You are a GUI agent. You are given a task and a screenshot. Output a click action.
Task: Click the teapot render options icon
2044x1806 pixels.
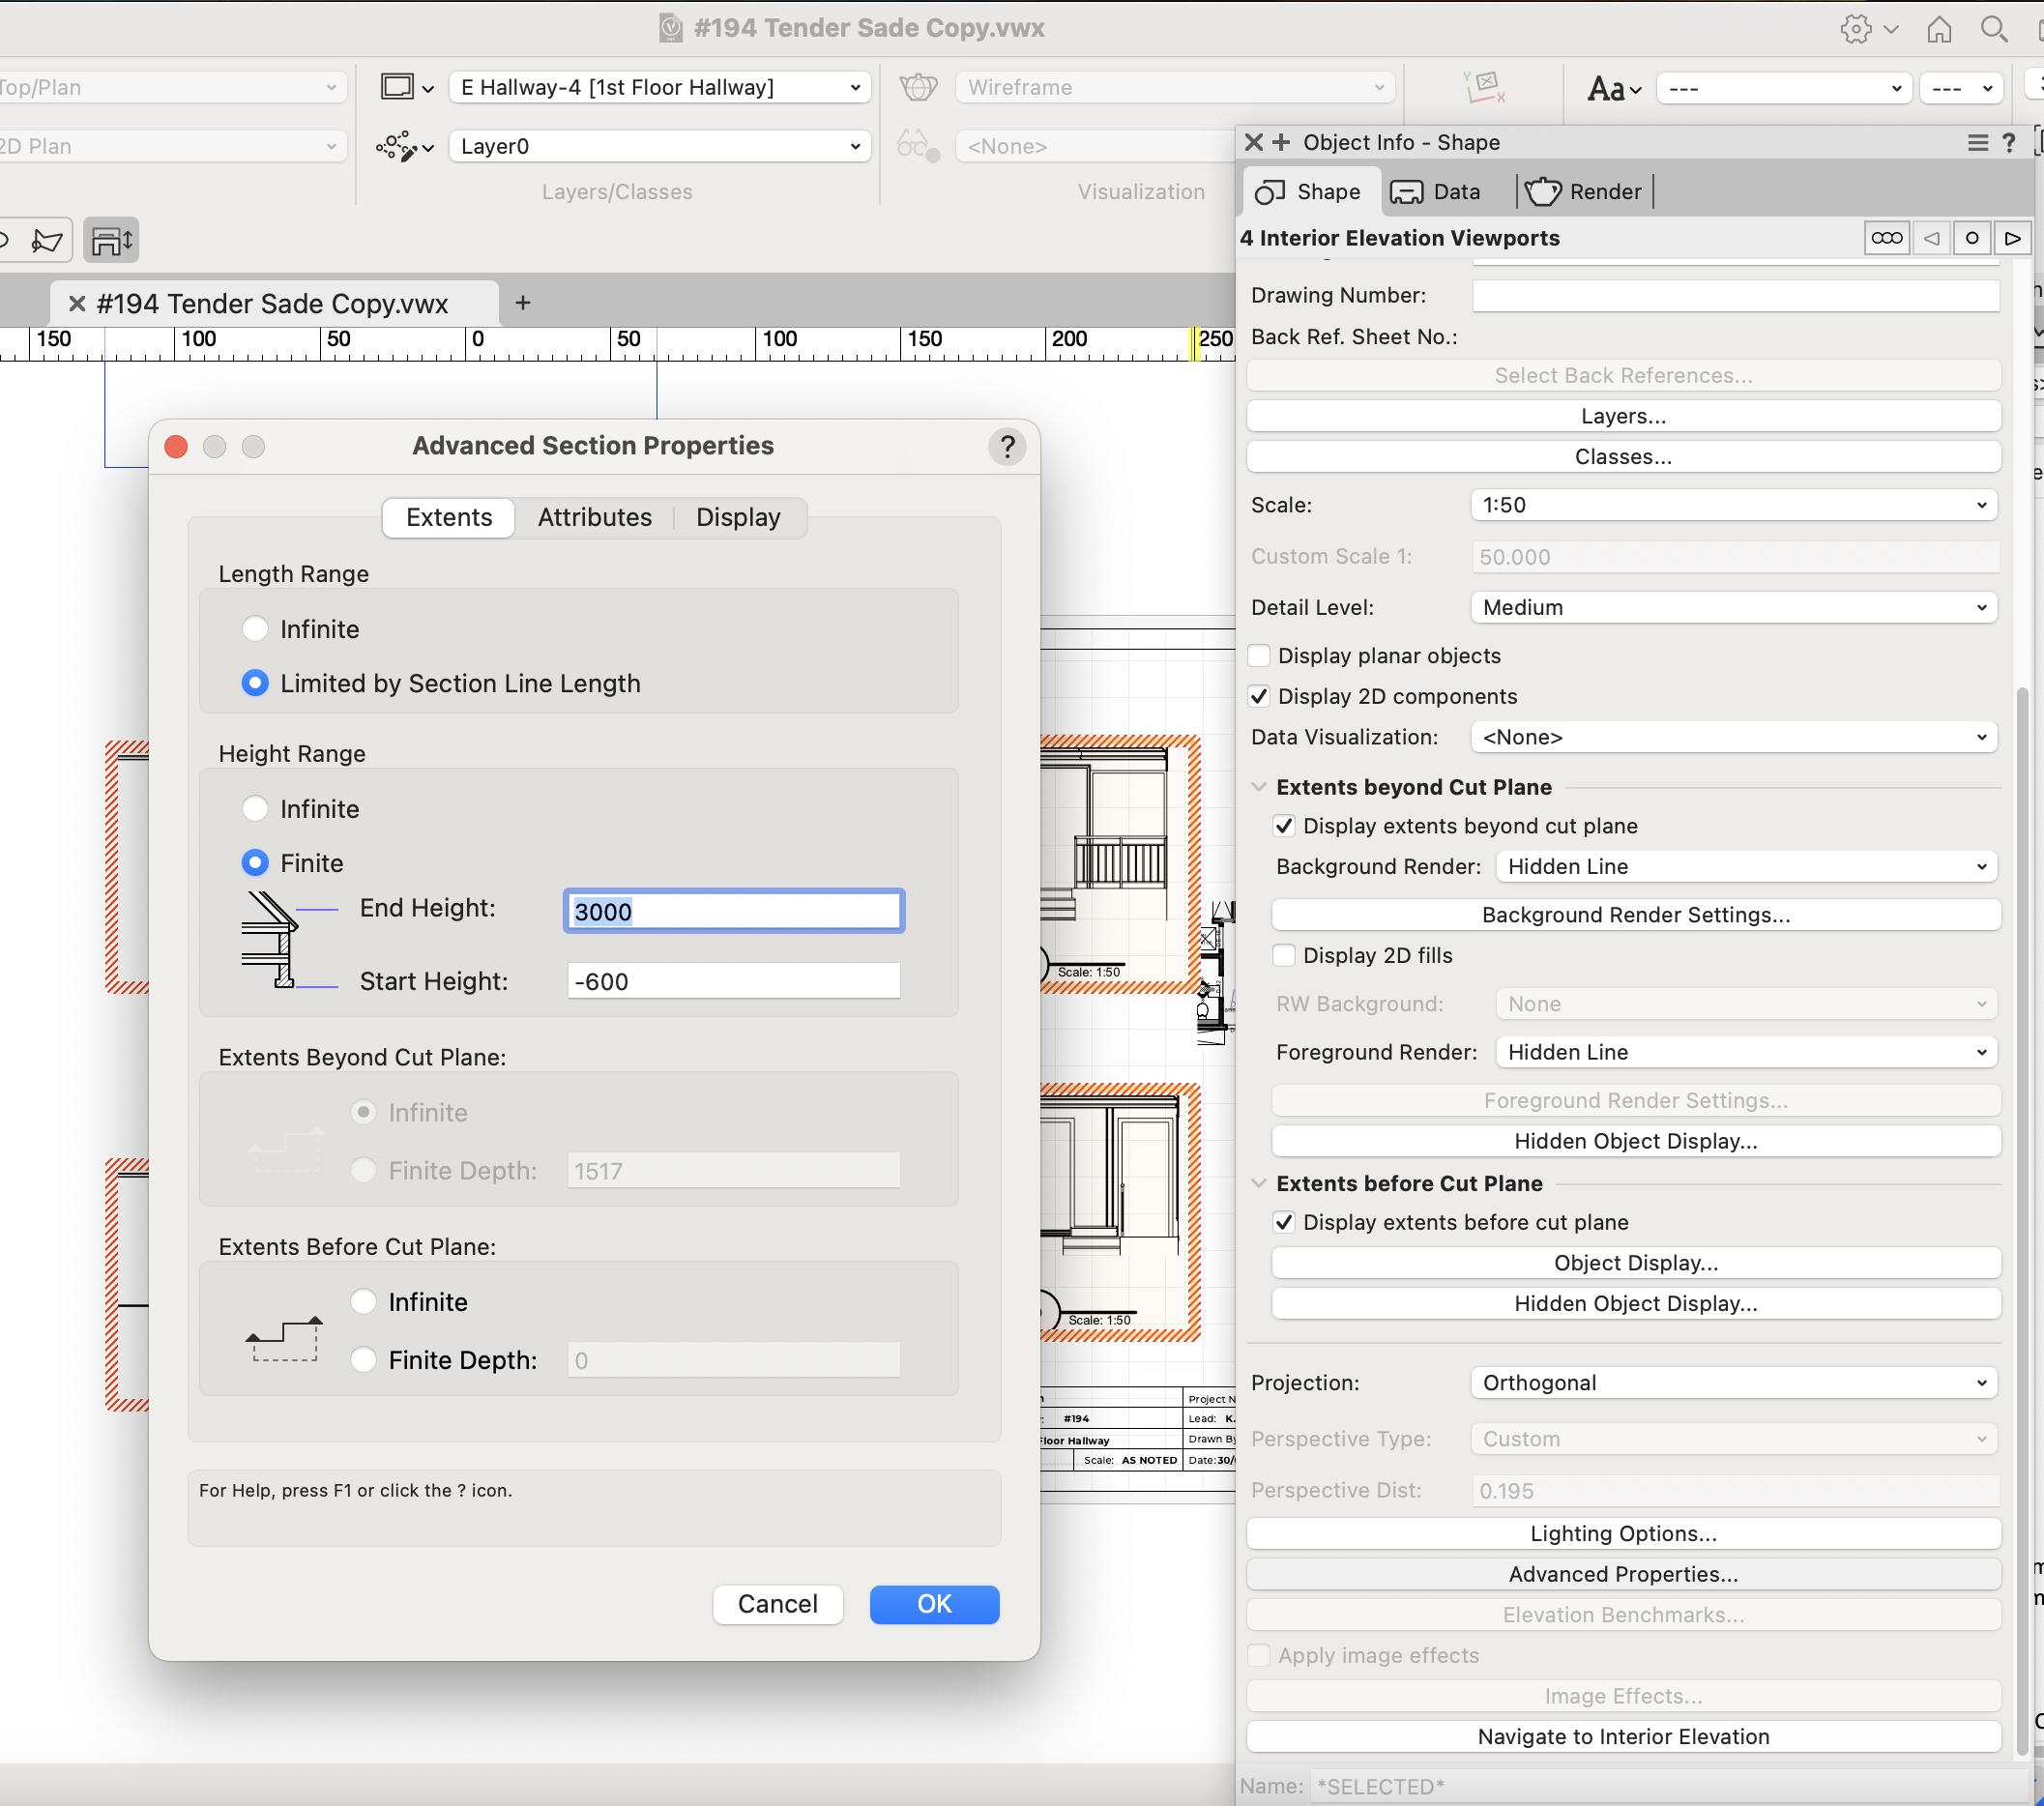coord(918,87)
